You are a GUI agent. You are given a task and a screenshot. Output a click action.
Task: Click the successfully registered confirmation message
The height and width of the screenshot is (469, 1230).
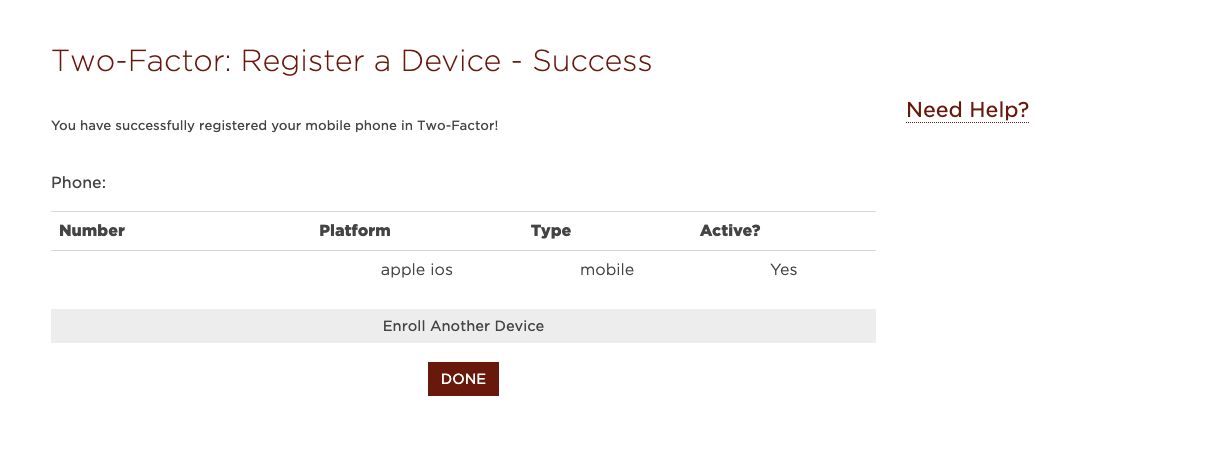click(x=274, y=126)
